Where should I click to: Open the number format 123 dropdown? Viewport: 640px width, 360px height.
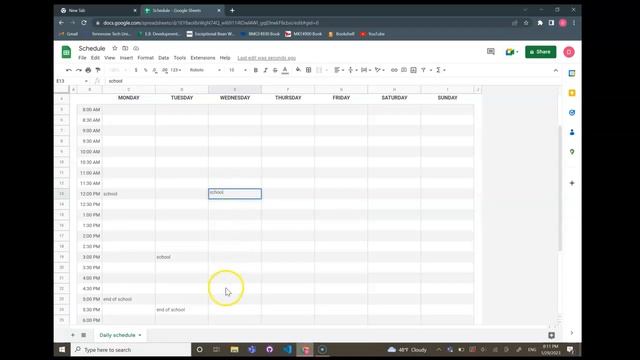176,70
